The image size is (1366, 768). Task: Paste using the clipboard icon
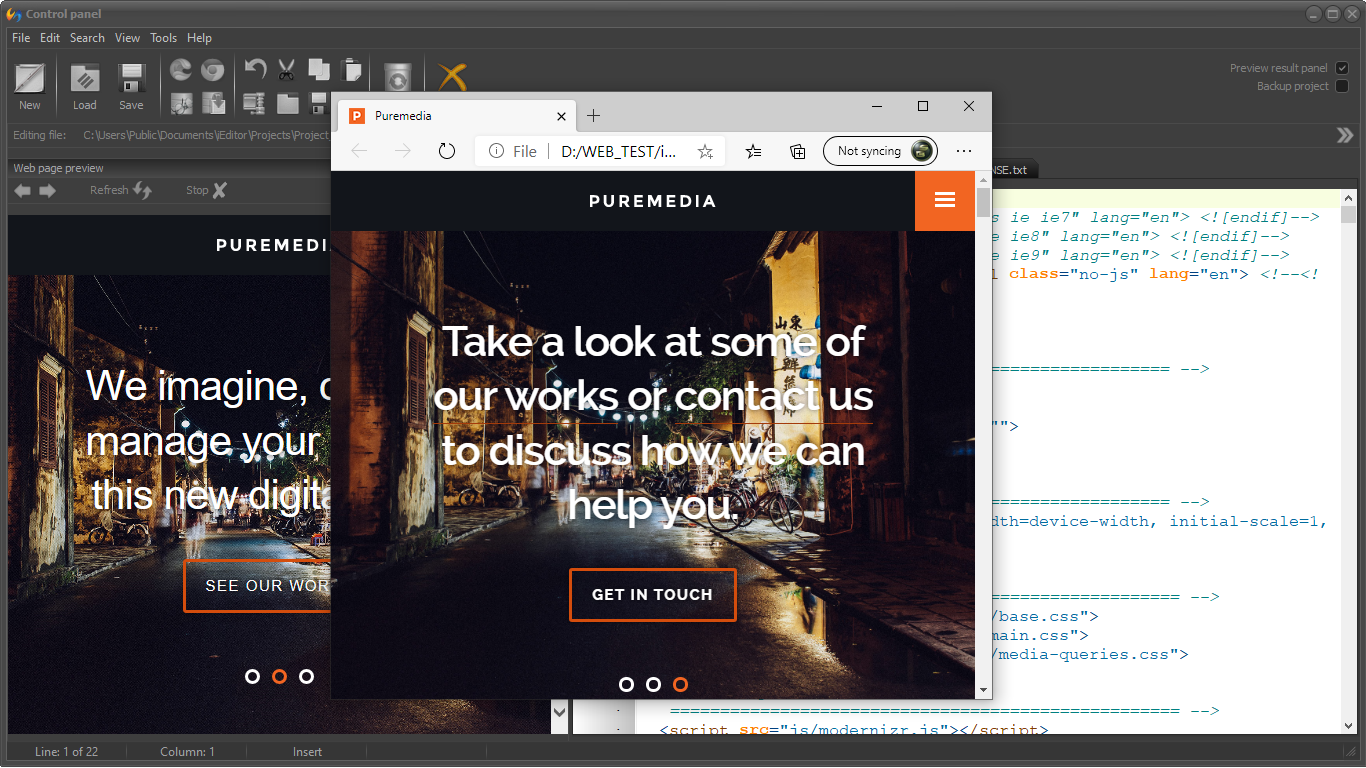pos(351,69)
